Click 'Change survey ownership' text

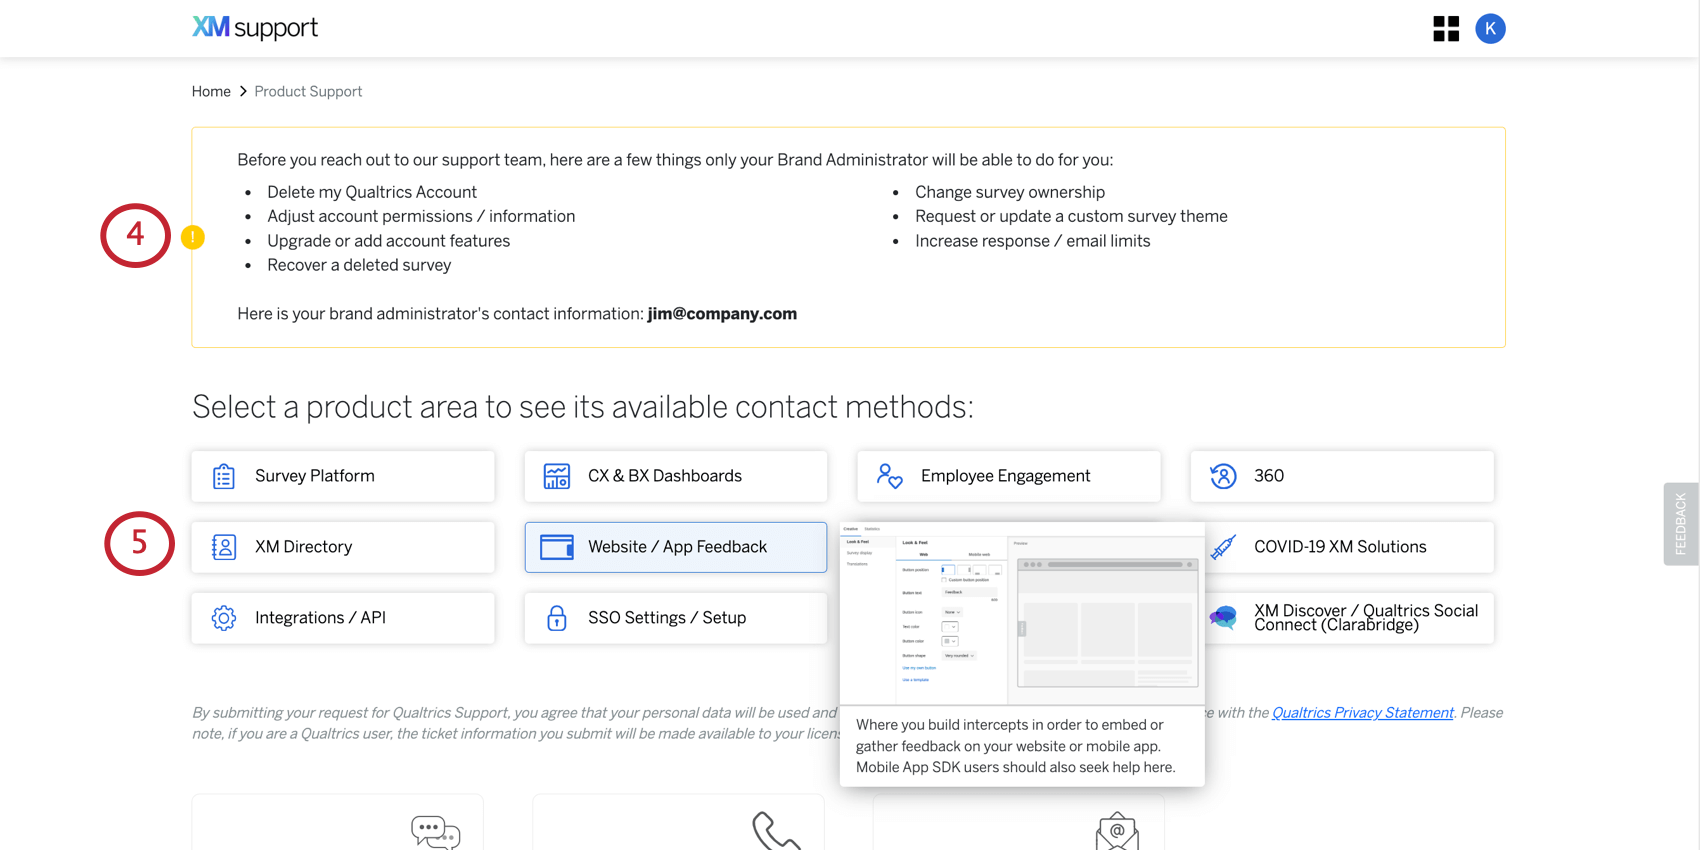pyautogui.click(x=1010, y=192)
